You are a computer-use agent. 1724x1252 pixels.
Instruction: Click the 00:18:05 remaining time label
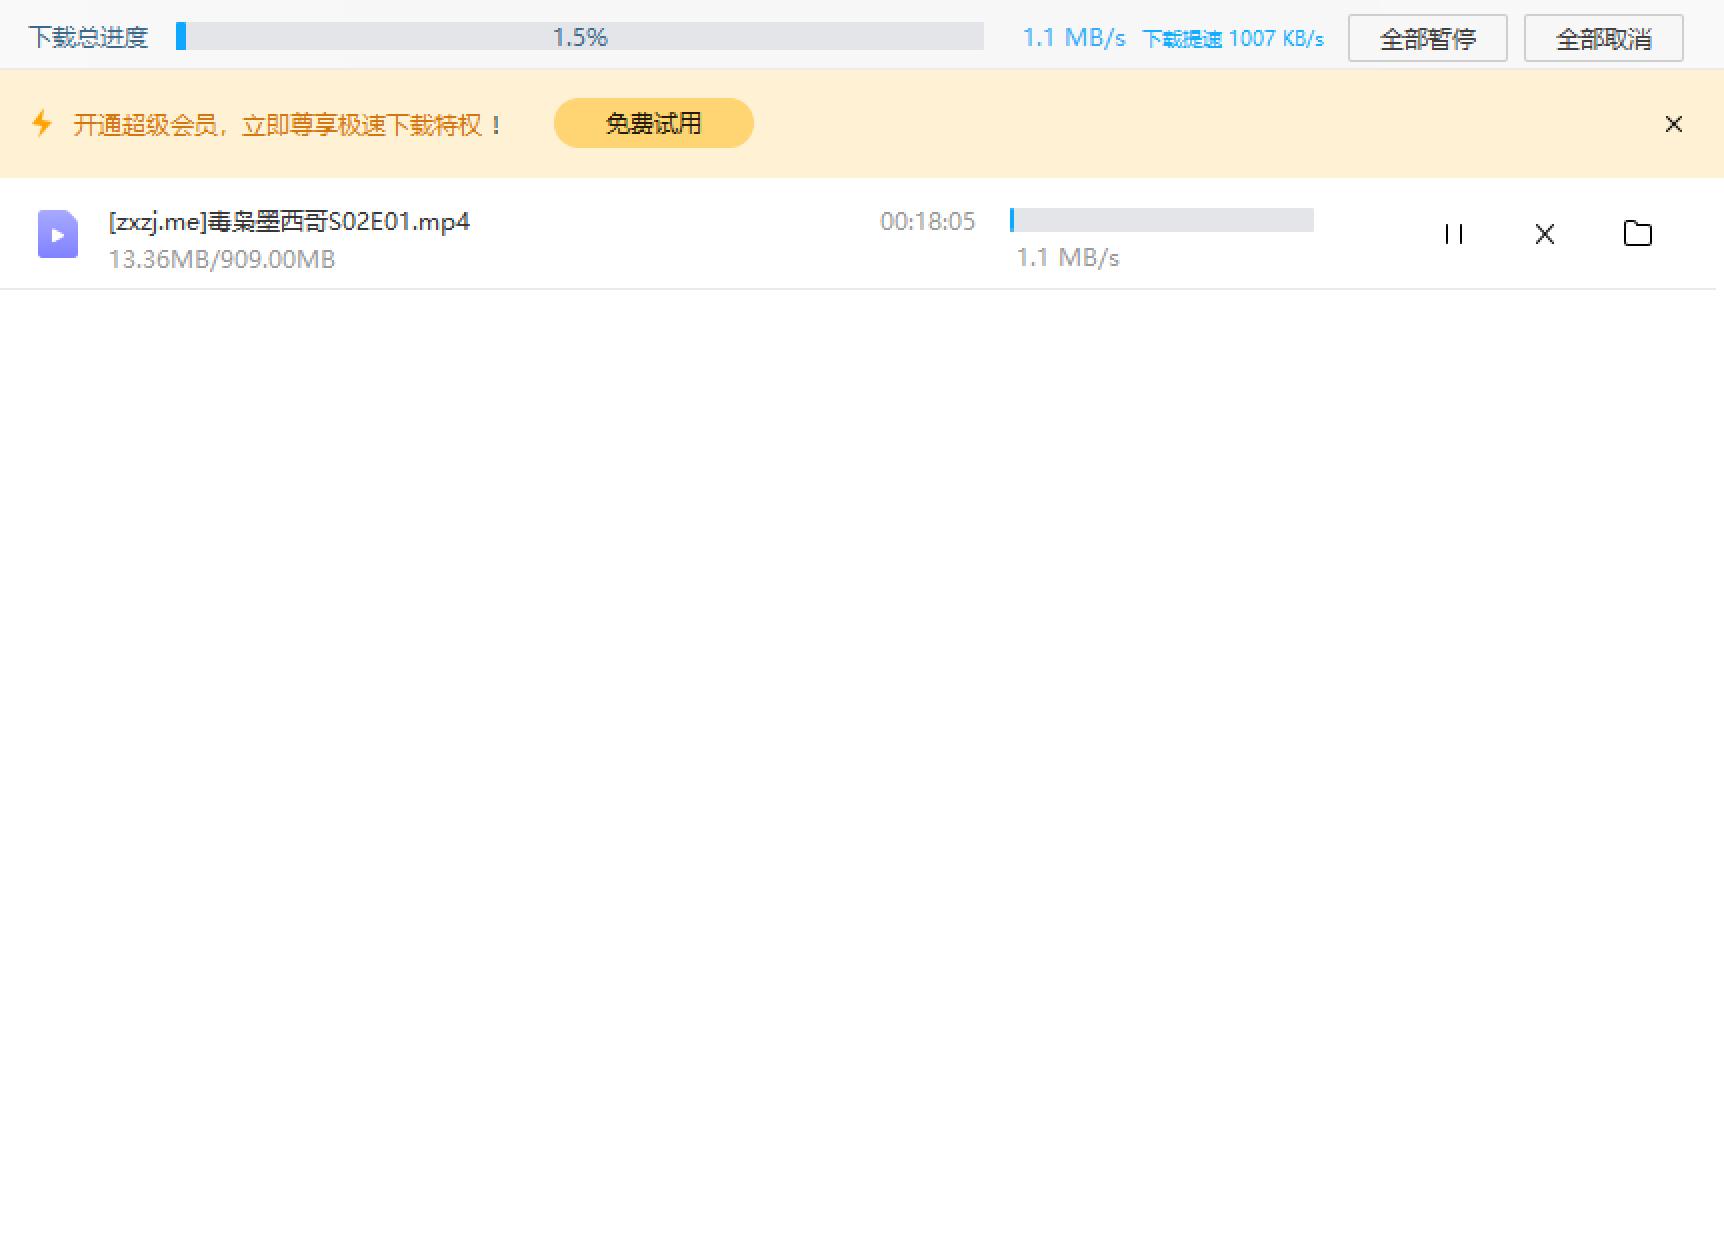[x=927, y=221]
